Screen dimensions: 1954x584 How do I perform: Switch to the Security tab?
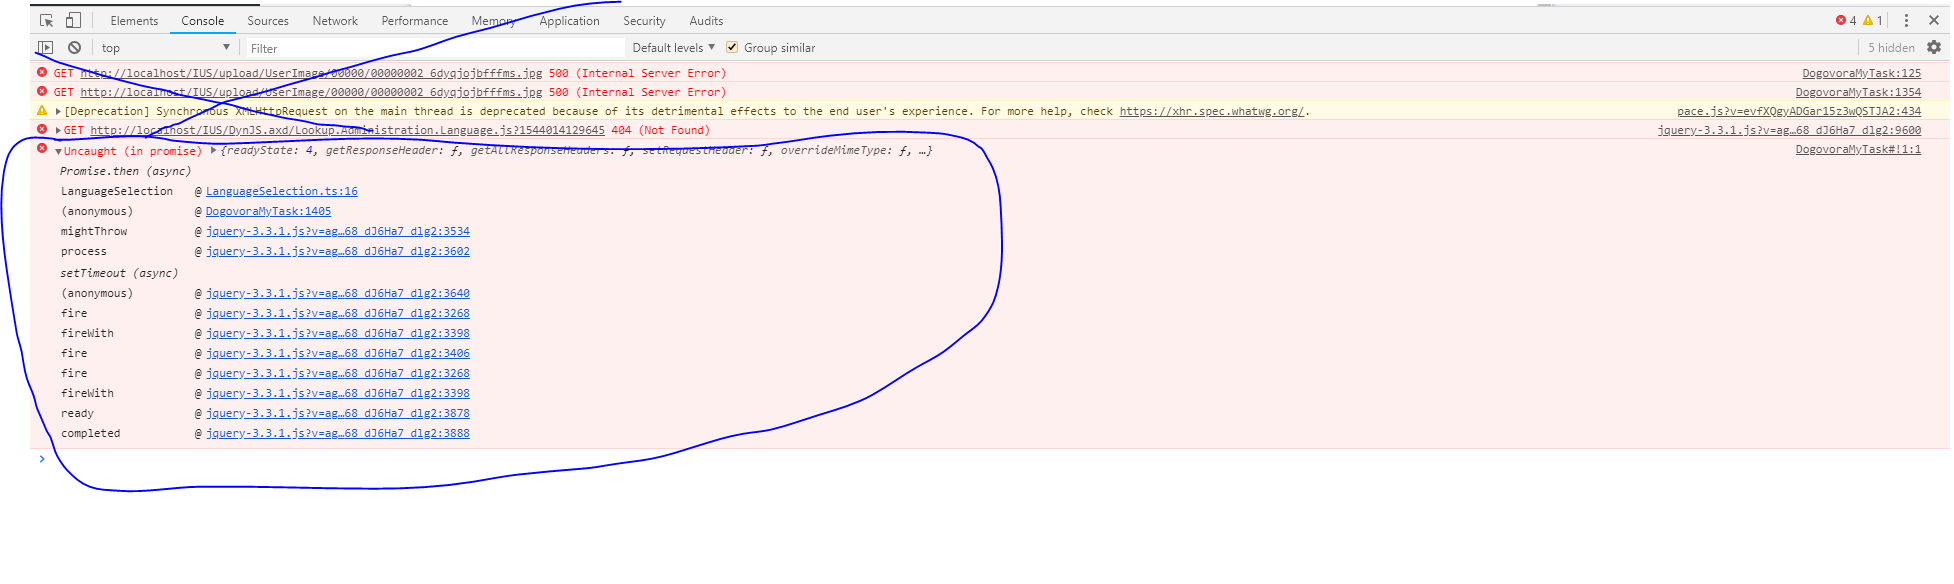pos(644,20)
